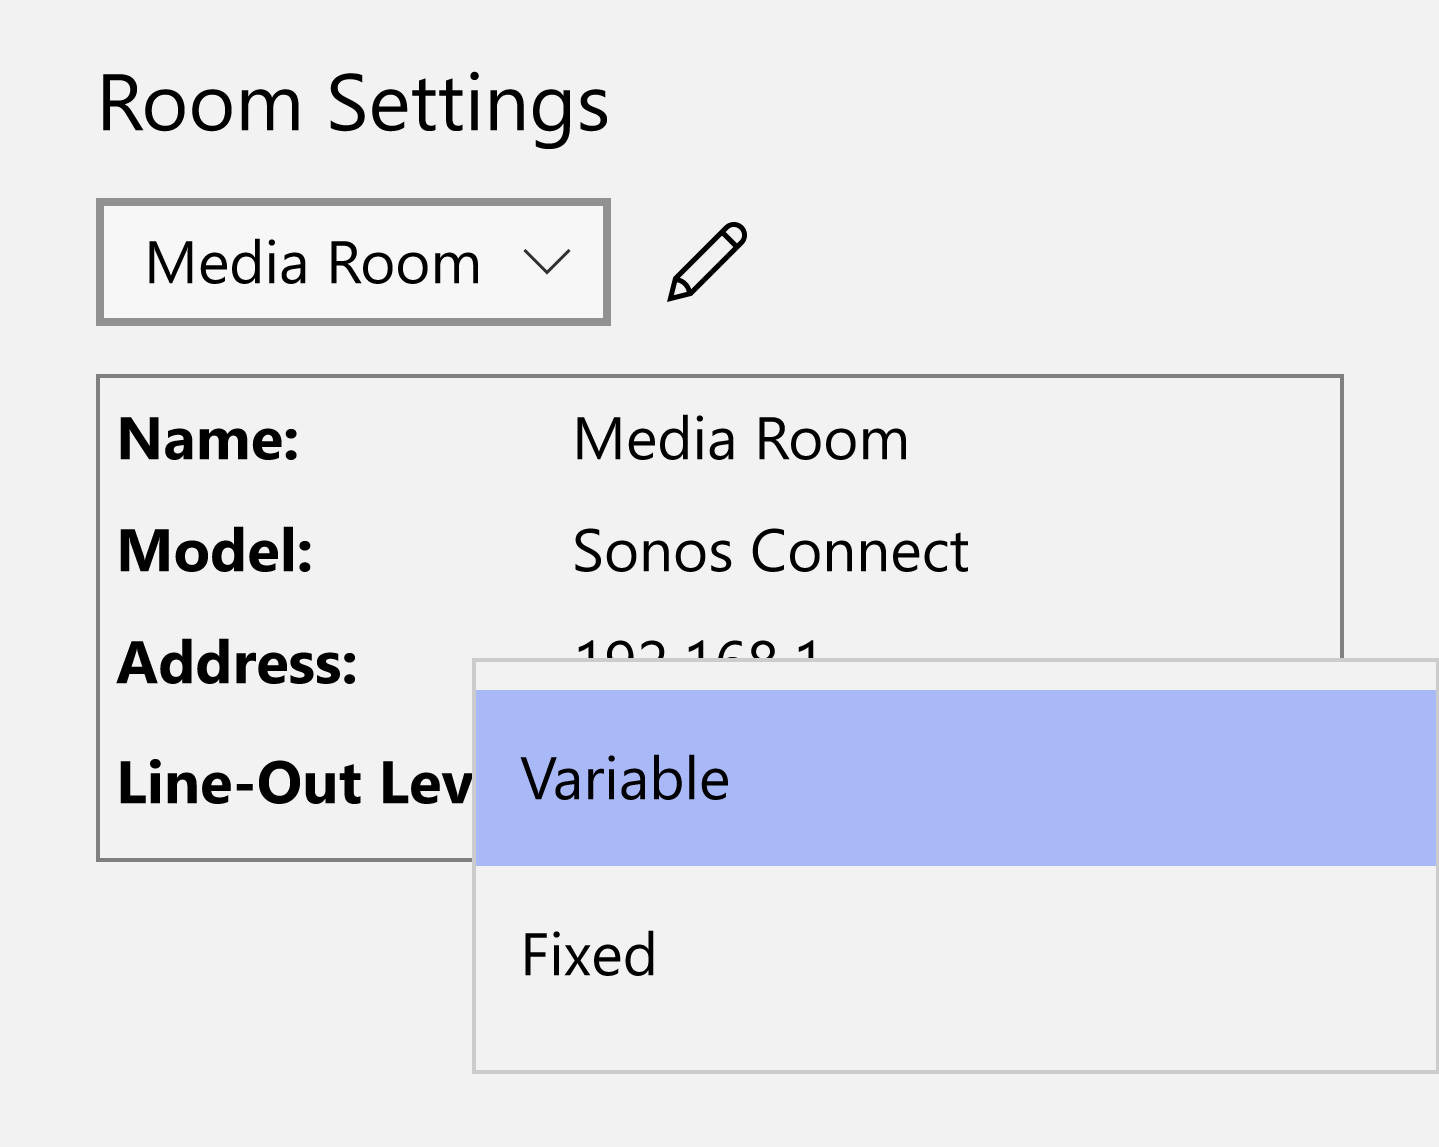Click the Room Settings heading
1439x1147 pixels.
tap(353, 103)
